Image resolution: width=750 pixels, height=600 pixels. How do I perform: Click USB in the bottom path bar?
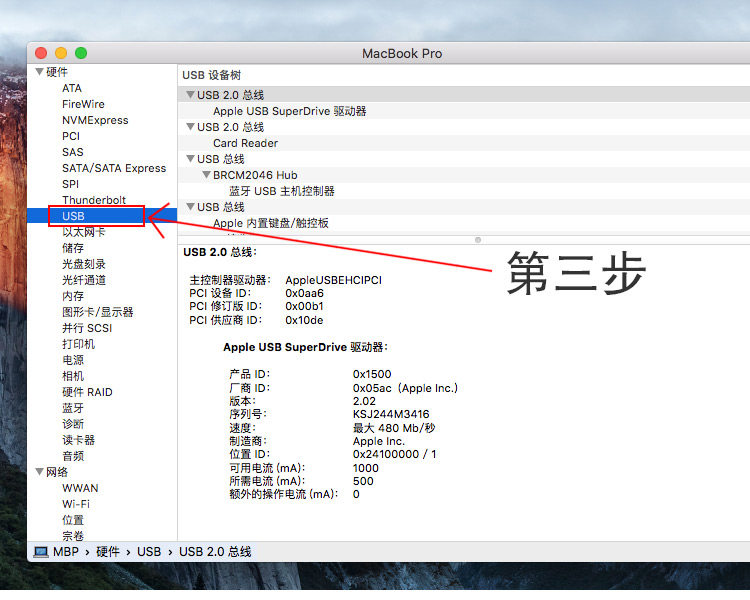coord(149,552)
